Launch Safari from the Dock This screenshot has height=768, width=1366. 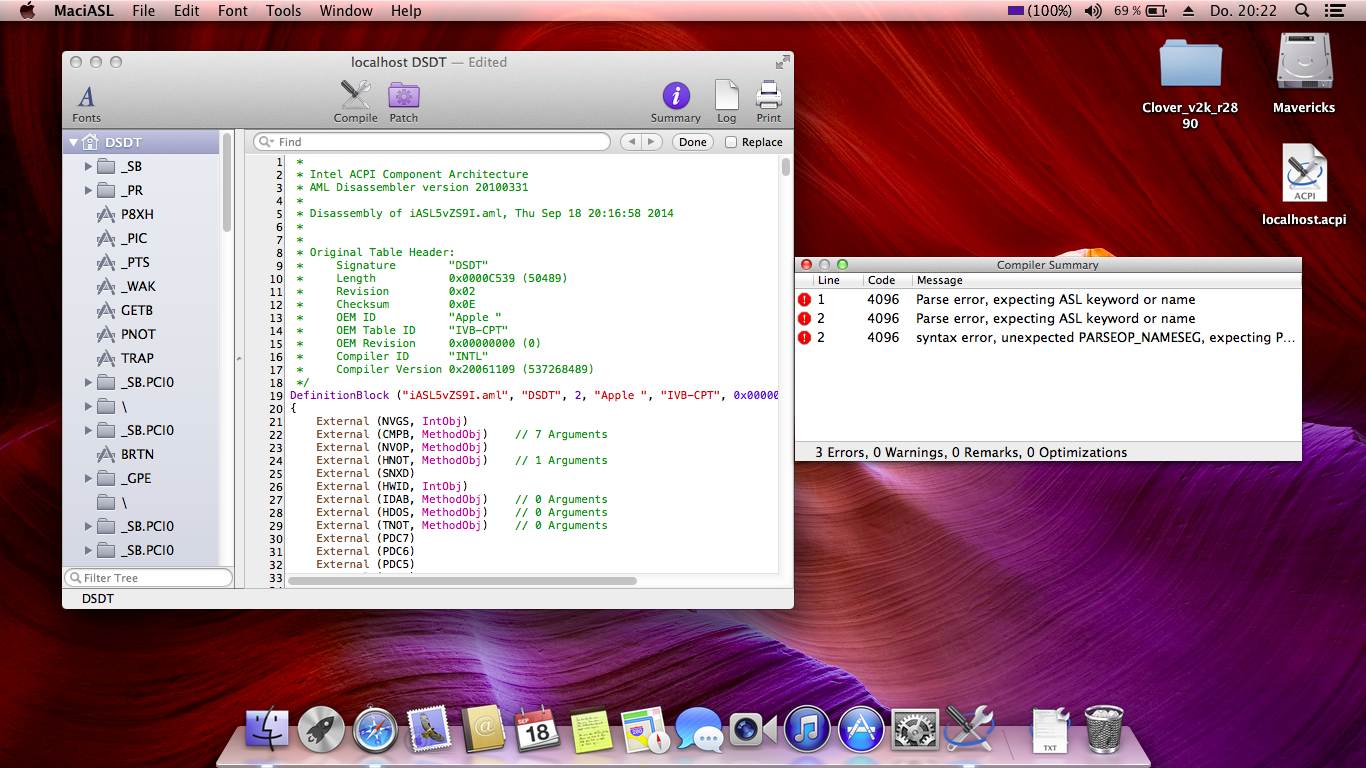pyautogui.click(x=375, y=729)
